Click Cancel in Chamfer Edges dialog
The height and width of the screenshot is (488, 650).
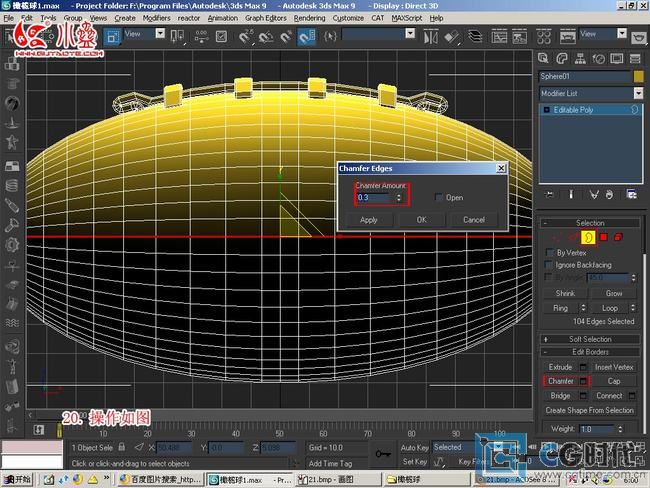474,220
